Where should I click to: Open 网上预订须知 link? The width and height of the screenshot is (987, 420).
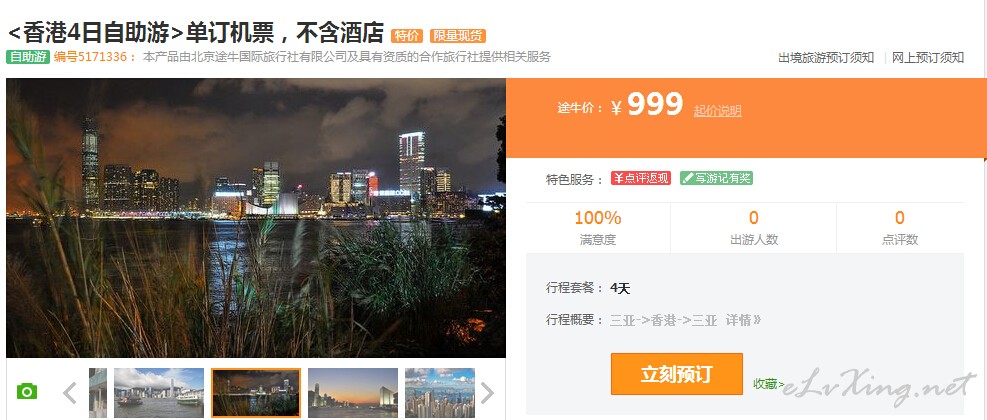click(928, 58)
